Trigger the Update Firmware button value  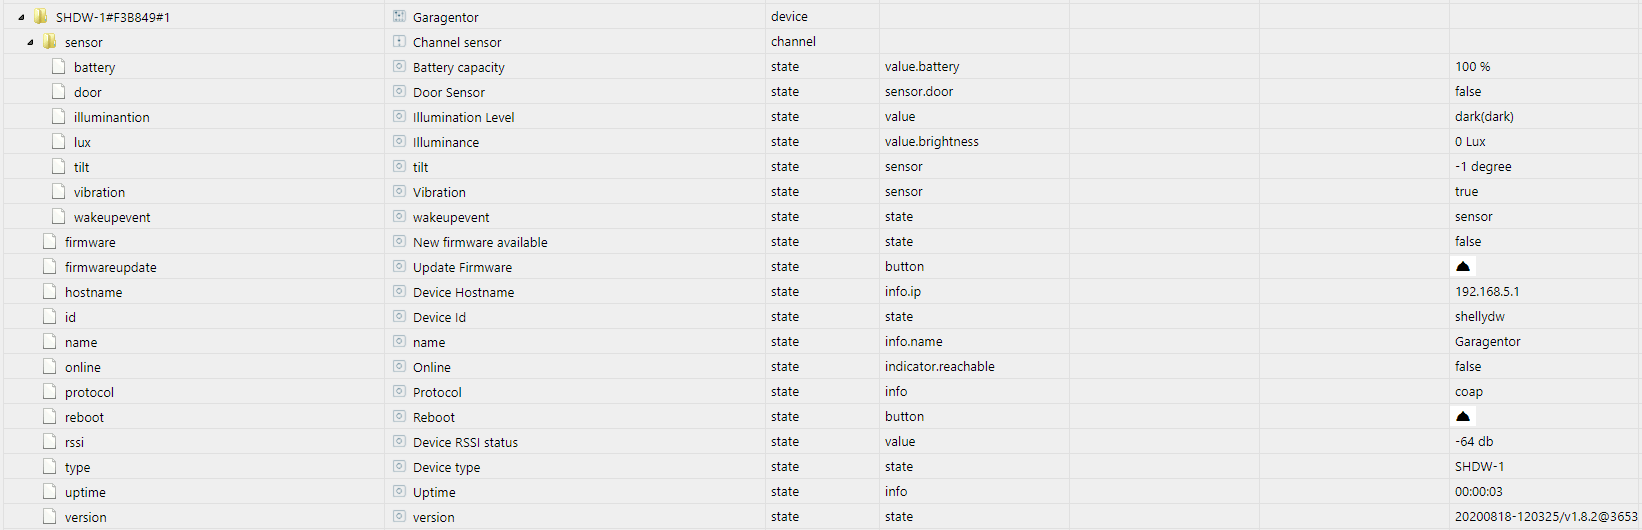point(1463,266)
